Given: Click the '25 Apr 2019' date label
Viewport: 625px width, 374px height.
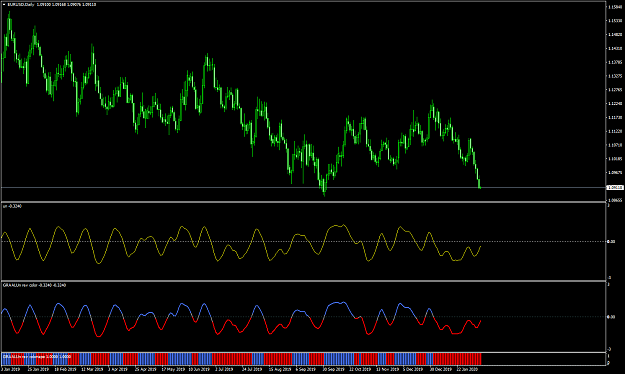Looking at the screenshot, I should [145, 369].
